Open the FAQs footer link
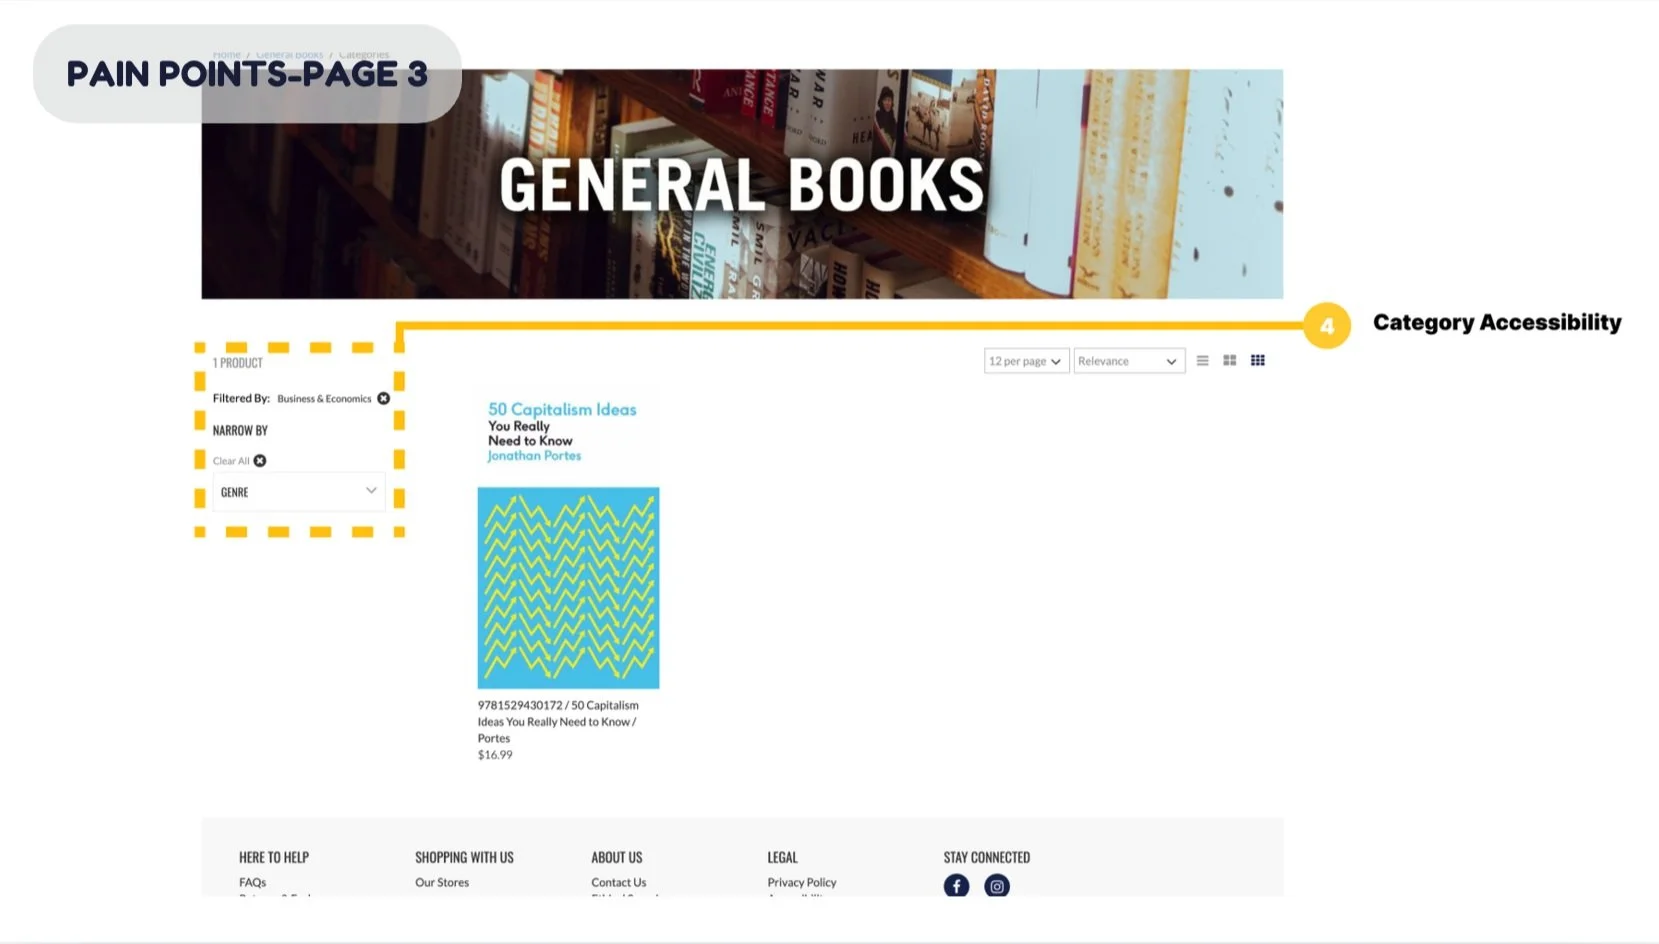This screenshot has width=1659, height=944. (253, 882)
